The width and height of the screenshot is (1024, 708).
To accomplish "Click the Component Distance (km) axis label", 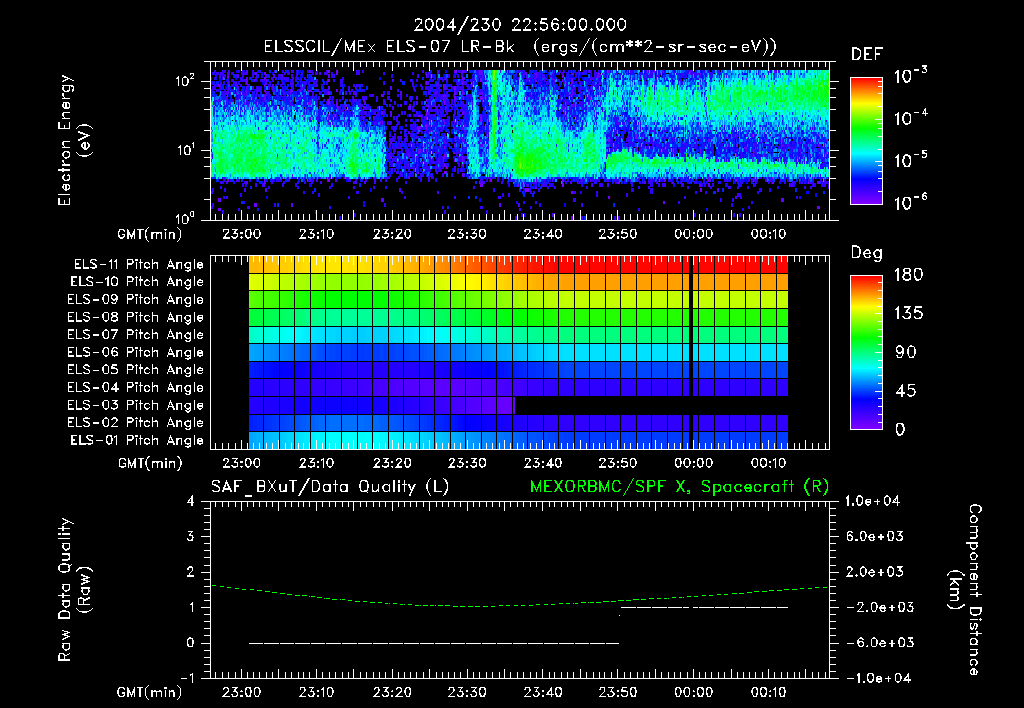I will click(965, 590).
